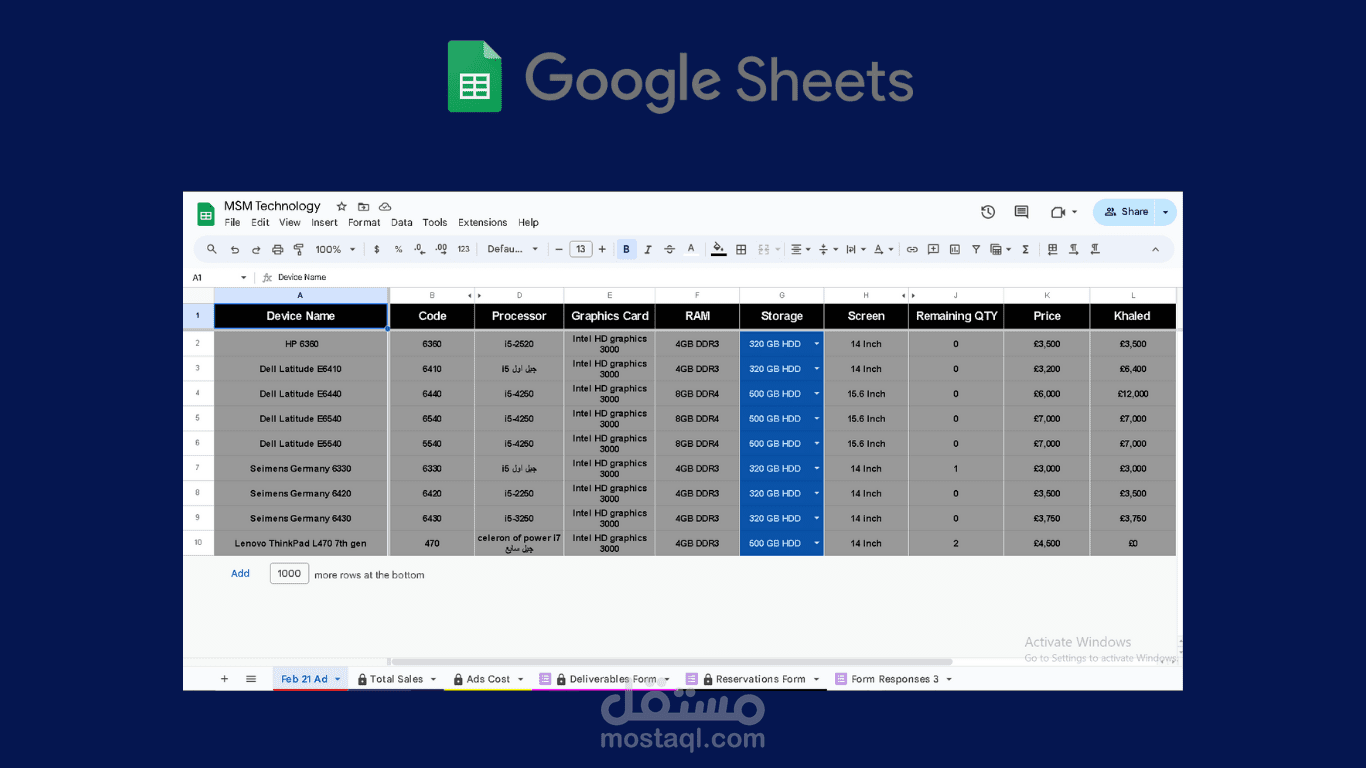The height and width of the screenshot is (768, 1366).
Task: Open text color picker
Action: [690, 250]
